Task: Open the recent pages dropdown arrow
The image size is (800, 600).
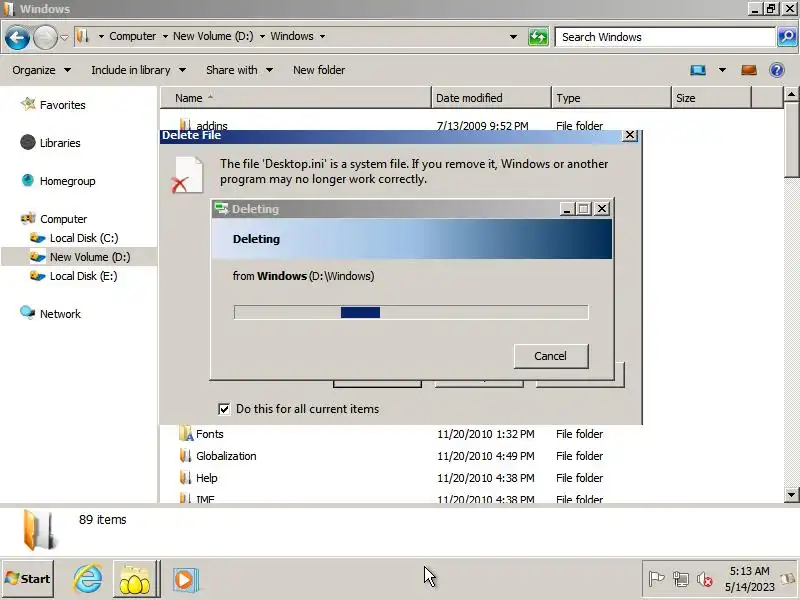Action: pyautogui.click(x=64, y=37)
